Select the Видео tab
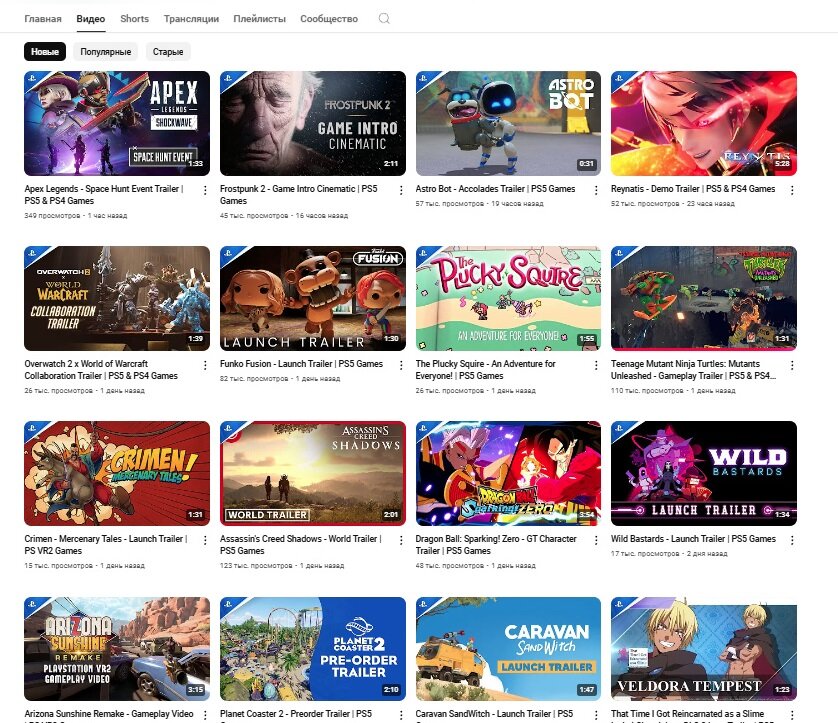The height and width of the screenshot is (723, 838). coord(90,19)
